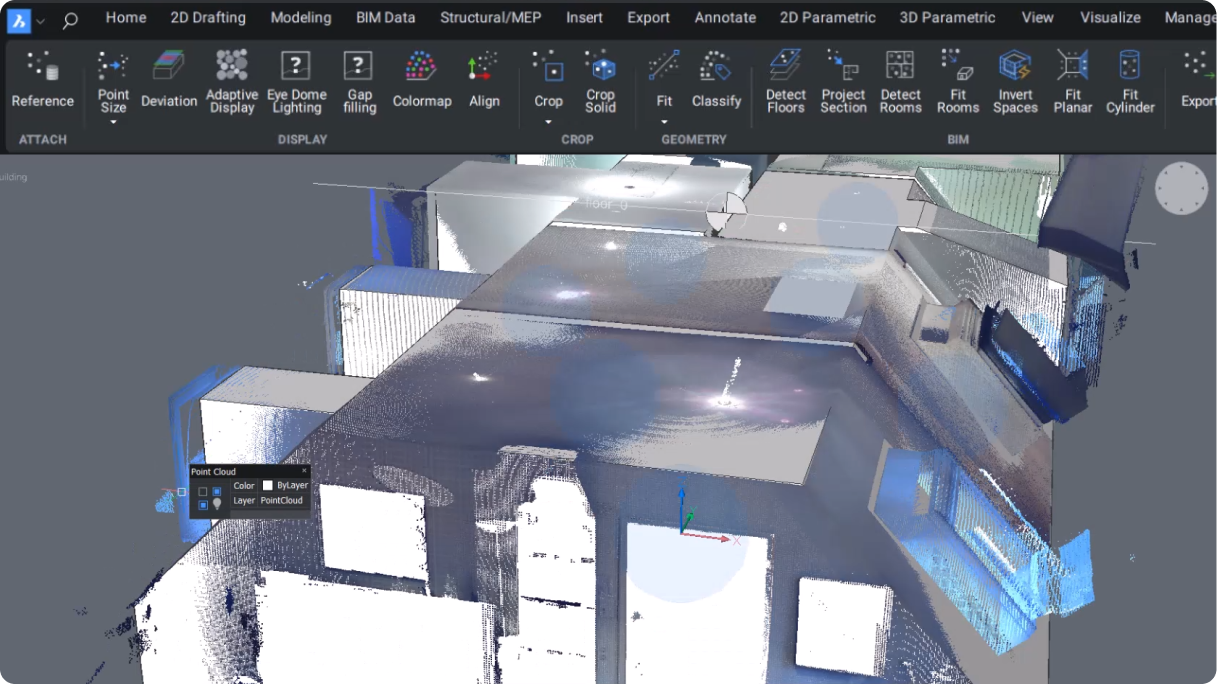Select the Classify geometry tool
The width and height of the screenshot is (1217, 684).
(716, 80)
